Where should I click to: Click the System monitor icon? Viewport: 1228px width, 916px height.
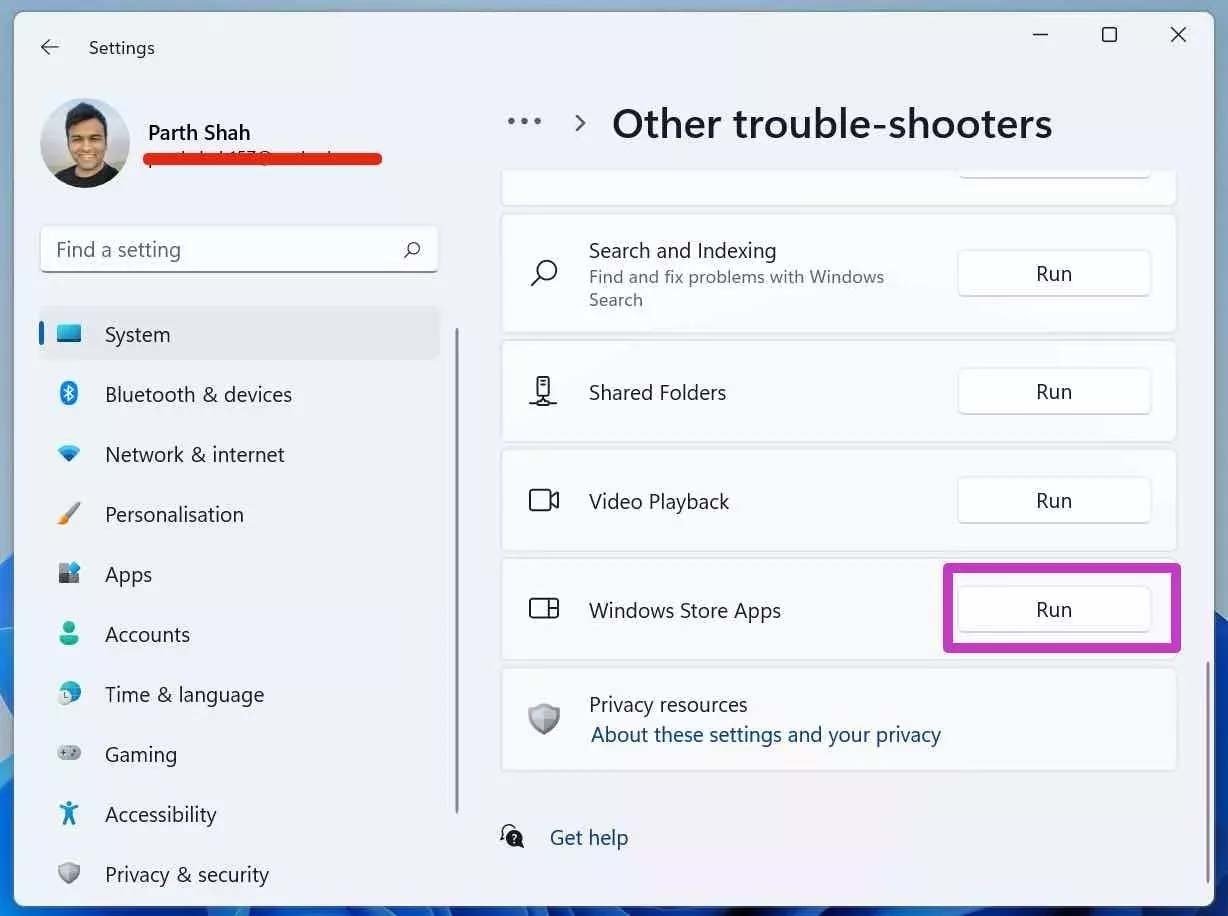[69, 334]
